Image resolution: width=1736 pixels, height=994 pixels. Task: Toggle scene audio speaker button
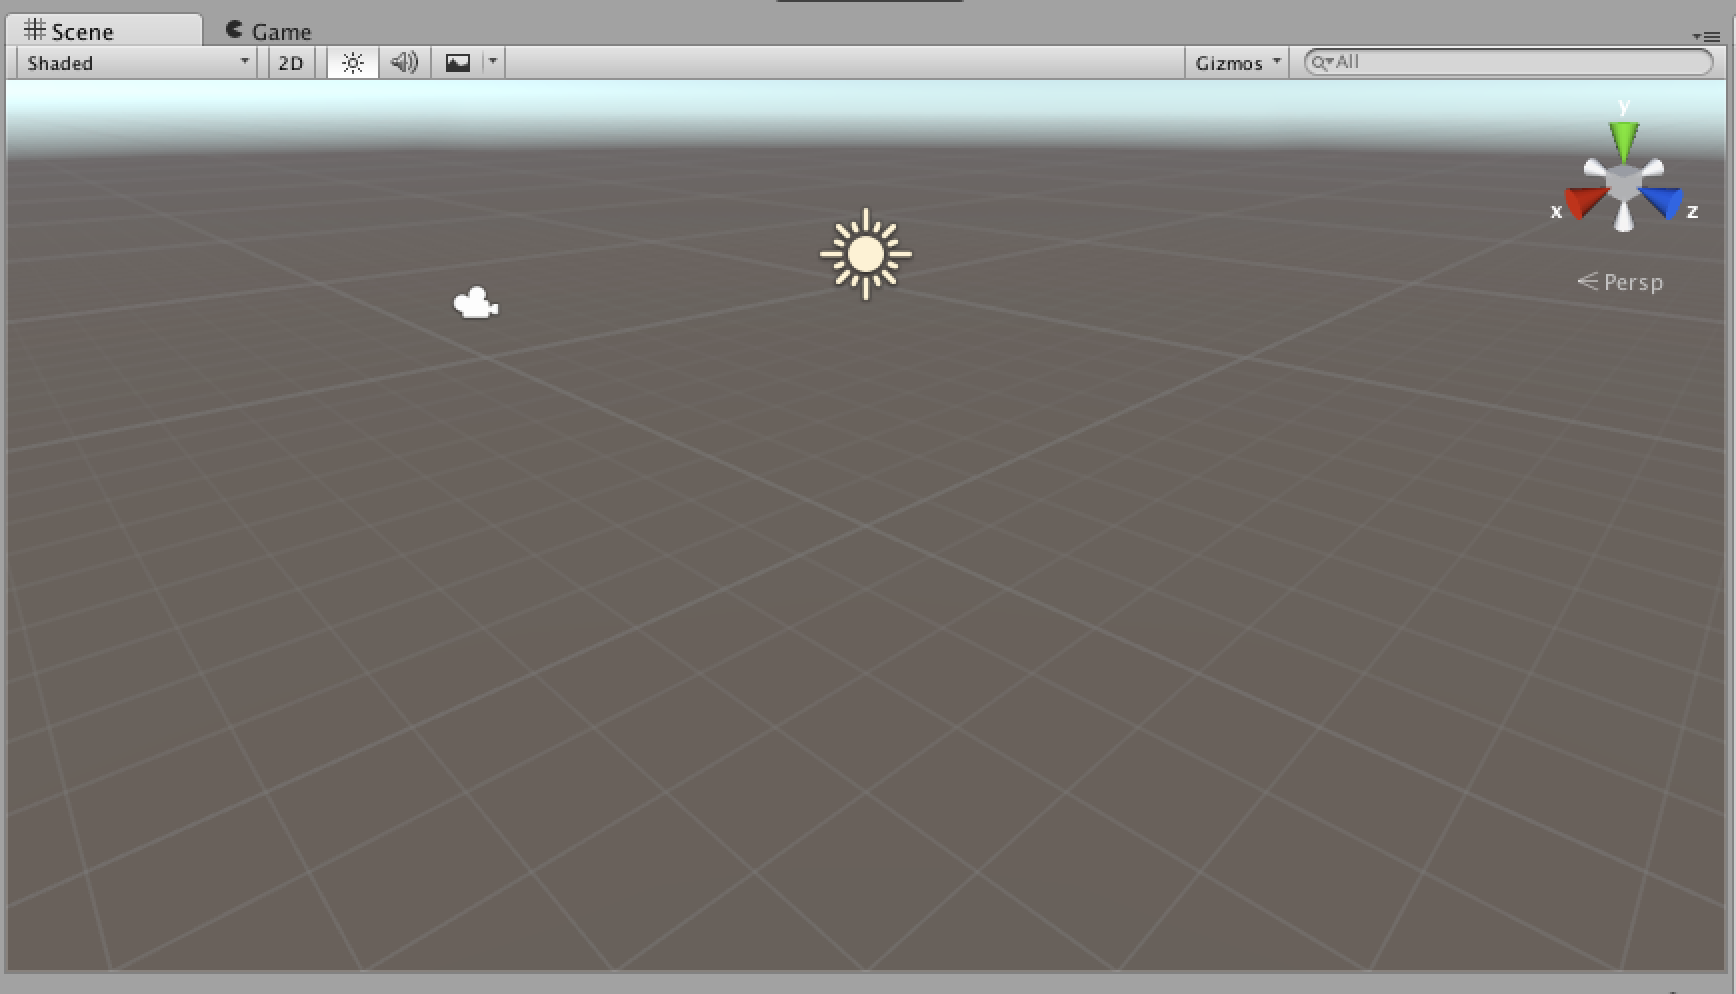coord(404,63)
